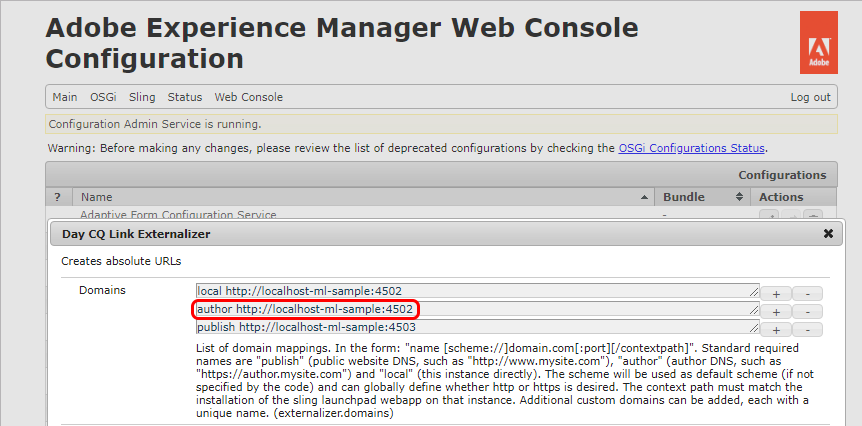Close the Day CQ Link Externalizer dialog

[x=828, y=234]
